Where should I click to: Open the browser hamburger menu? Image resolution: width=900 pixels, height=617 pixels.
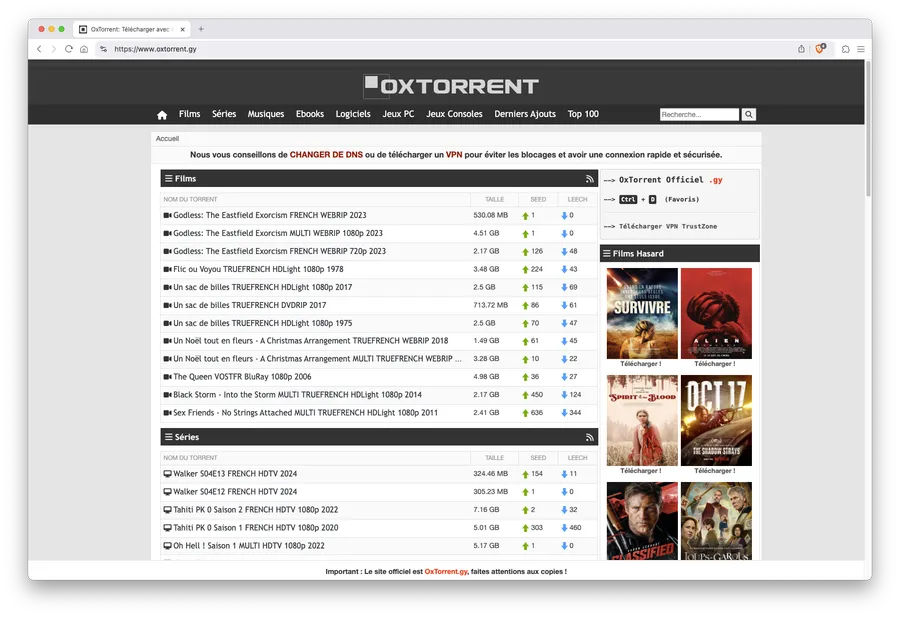(861, 49)
